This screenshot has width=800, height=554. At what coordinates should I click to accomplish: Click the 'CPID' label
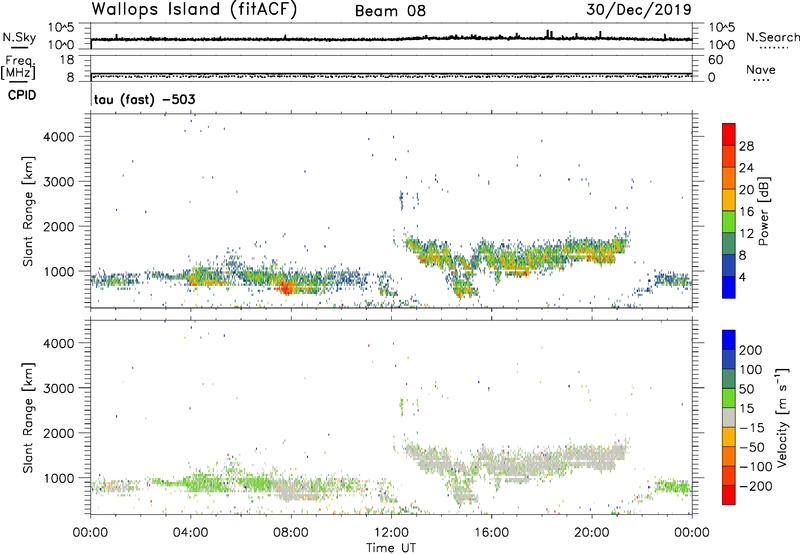click(x=22, y=95)
